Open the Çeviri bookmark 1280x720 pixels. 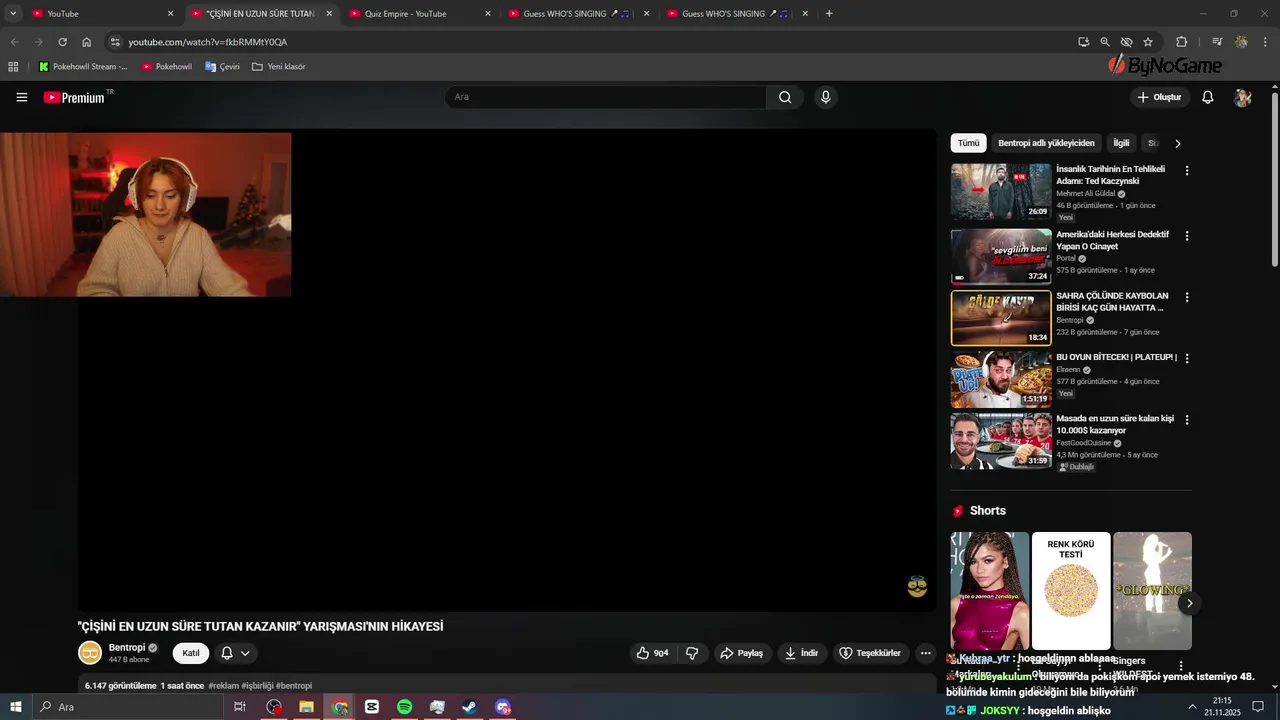pos(222,67)
